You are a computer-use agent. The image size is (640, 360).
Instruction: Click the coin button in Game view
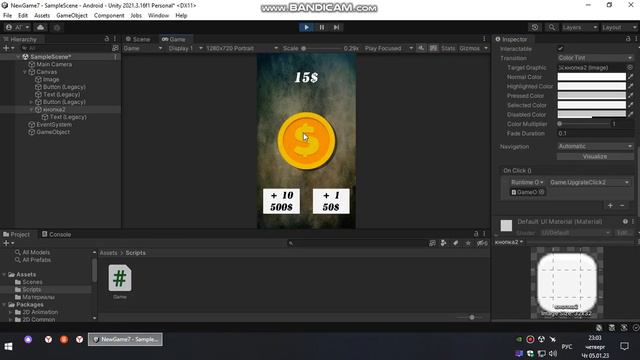[307, 141]
